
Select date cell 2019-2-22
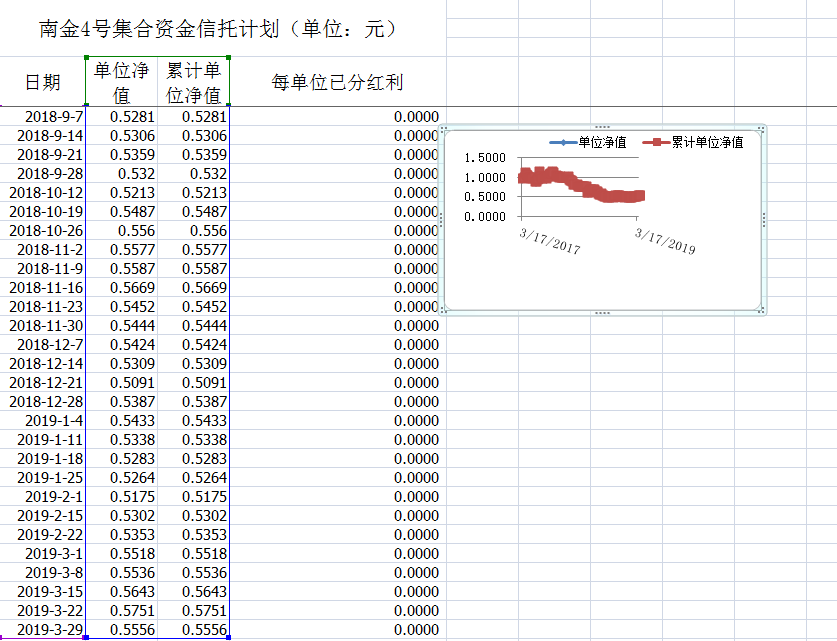click(x=43, y=534)
